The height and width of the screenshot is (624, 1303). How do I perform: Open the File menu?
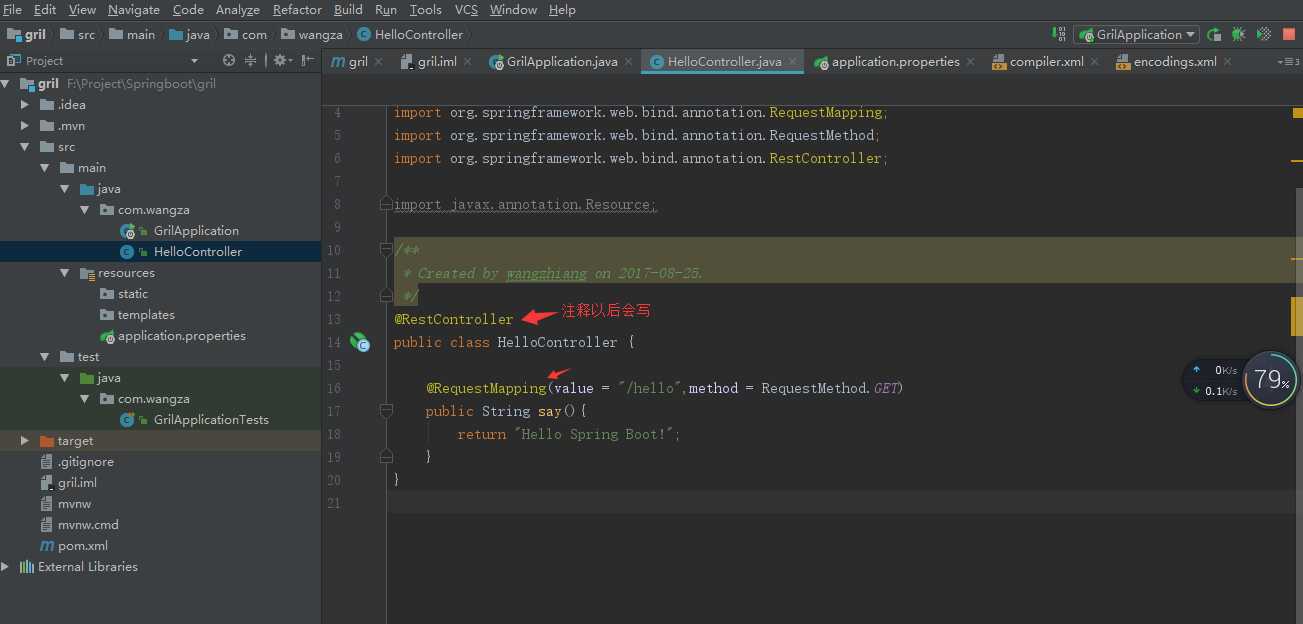[x=12, y=9]
